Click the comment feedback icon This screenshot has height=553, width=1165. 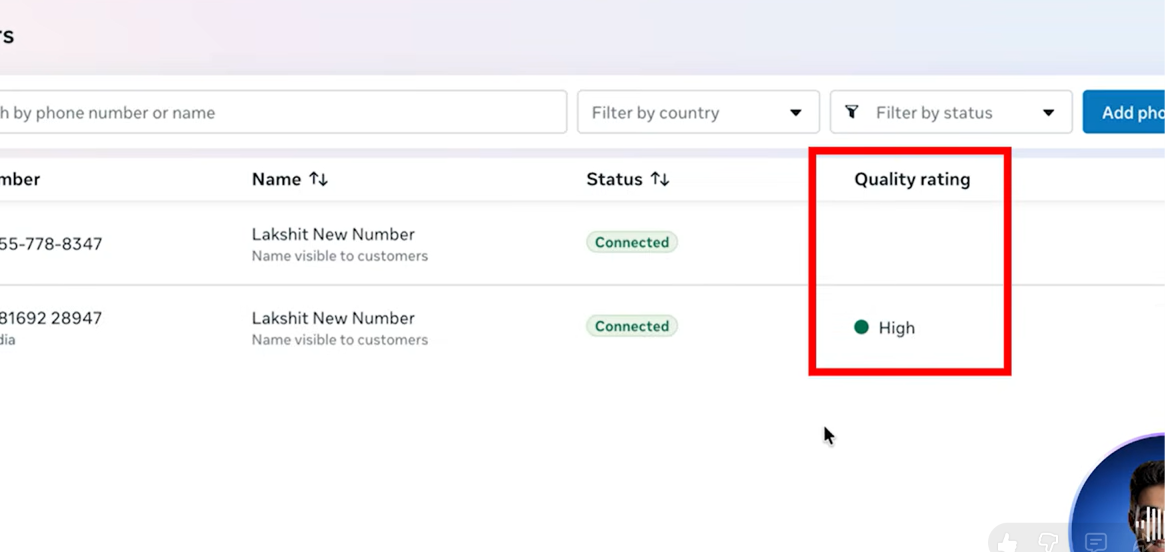pyautogui.click(x=1096, y=542)
